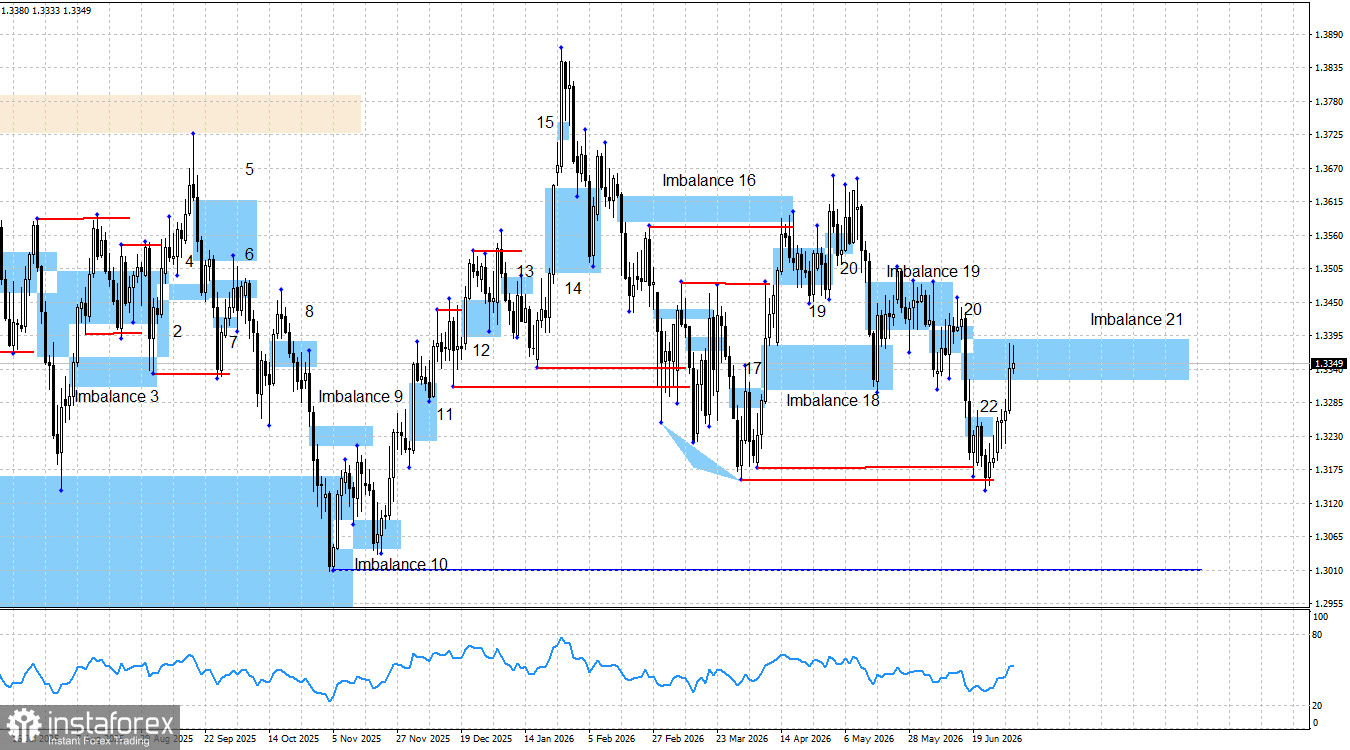Select the beige zone rectangle at 1.3780
Image resolution: width=1350 pixels, height=750 pixels.
tap(180, 114)
